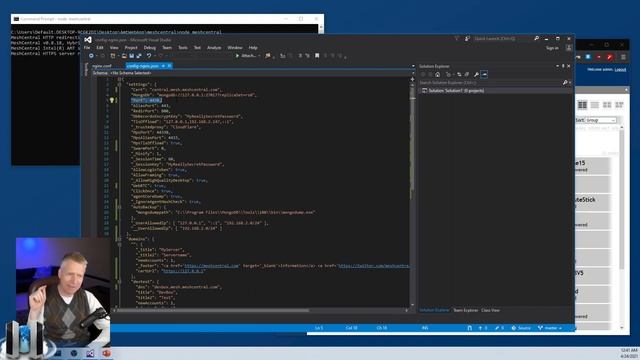Open the meshcentral.com link in the footer line
This screenshot has width=640, height=360.
(211, 266)
